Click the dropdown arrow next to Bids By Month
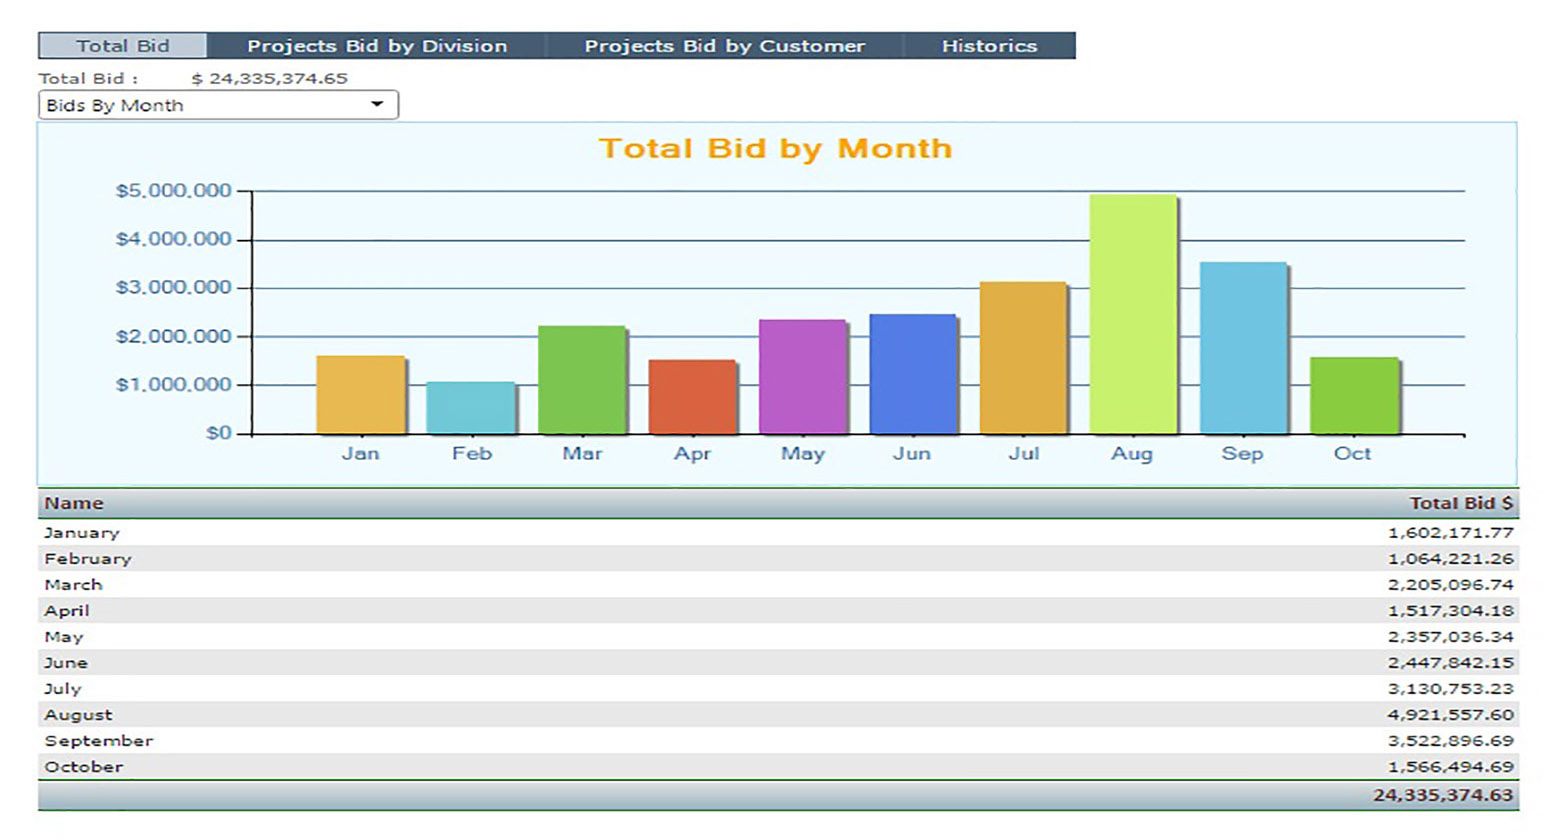 pyautogui.click(x=377, y=105)
